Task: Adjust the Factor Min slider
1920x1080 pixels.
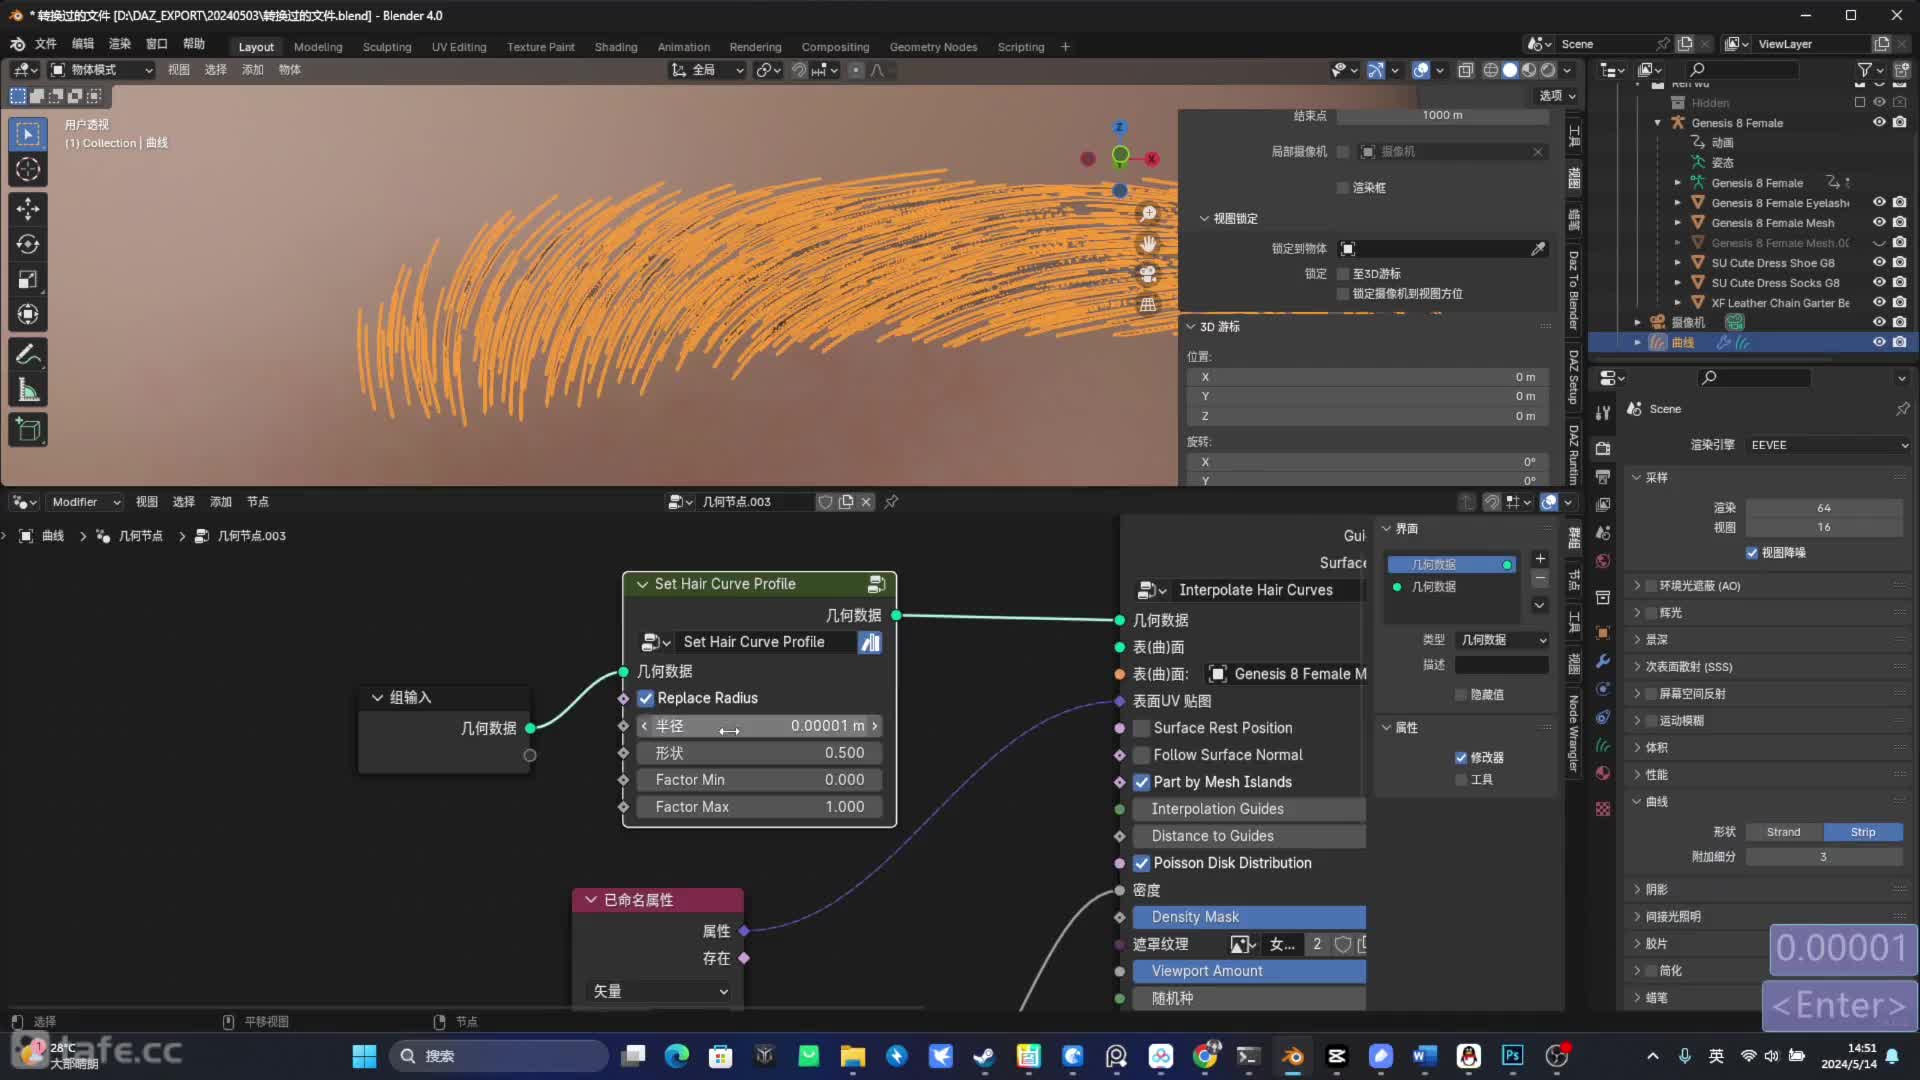Action: [x=759, y=780]
